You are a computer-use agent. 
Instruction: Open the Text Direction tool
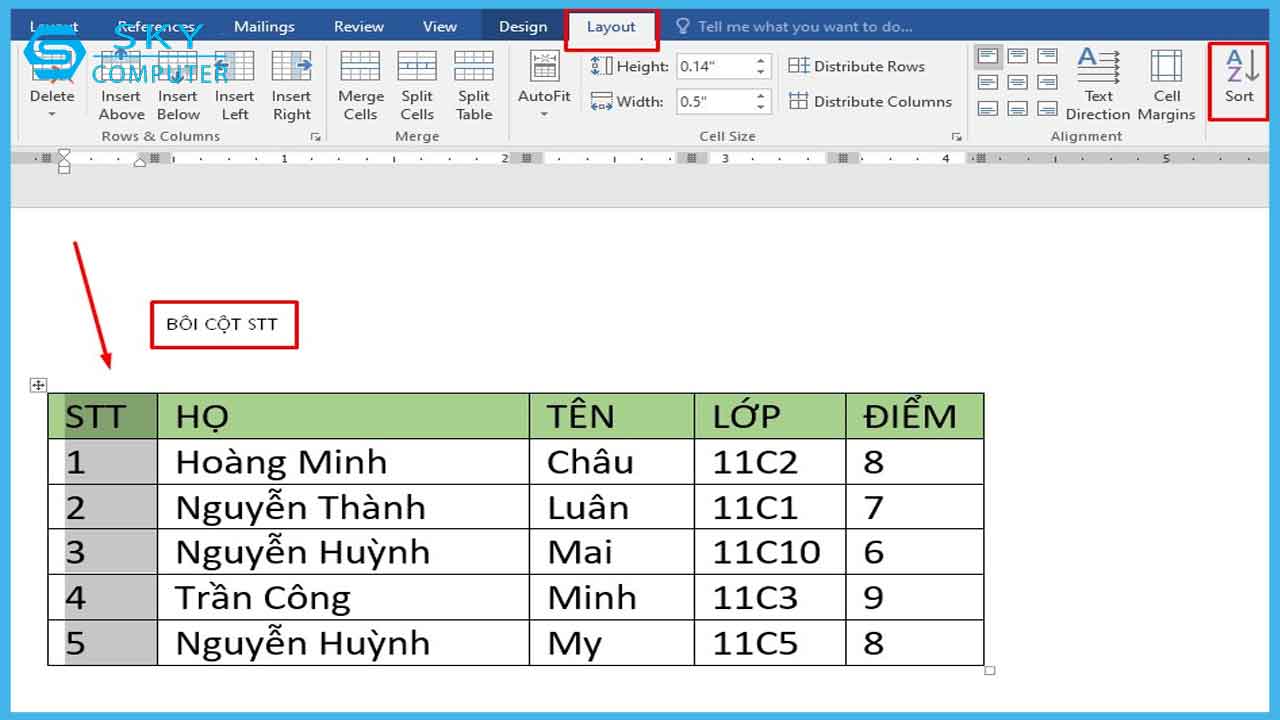click(1098, 67)
